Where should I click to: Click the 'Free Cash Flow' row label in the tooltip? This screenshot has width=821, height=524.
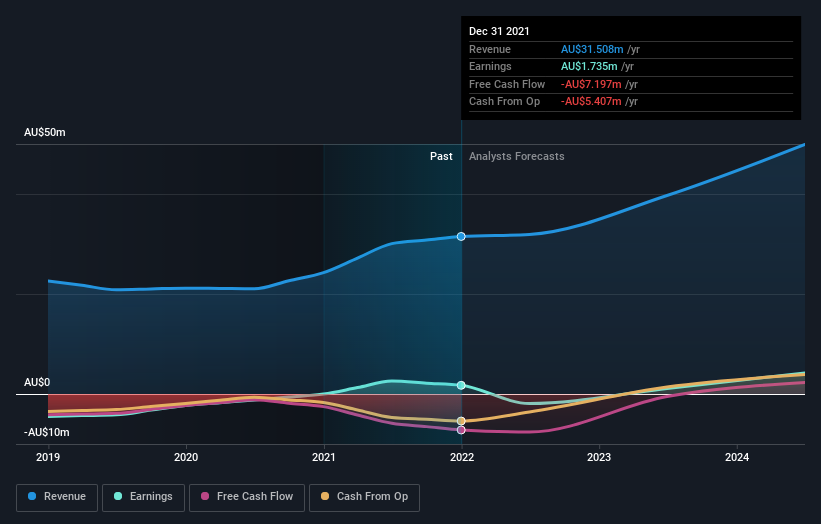point(507,84)
